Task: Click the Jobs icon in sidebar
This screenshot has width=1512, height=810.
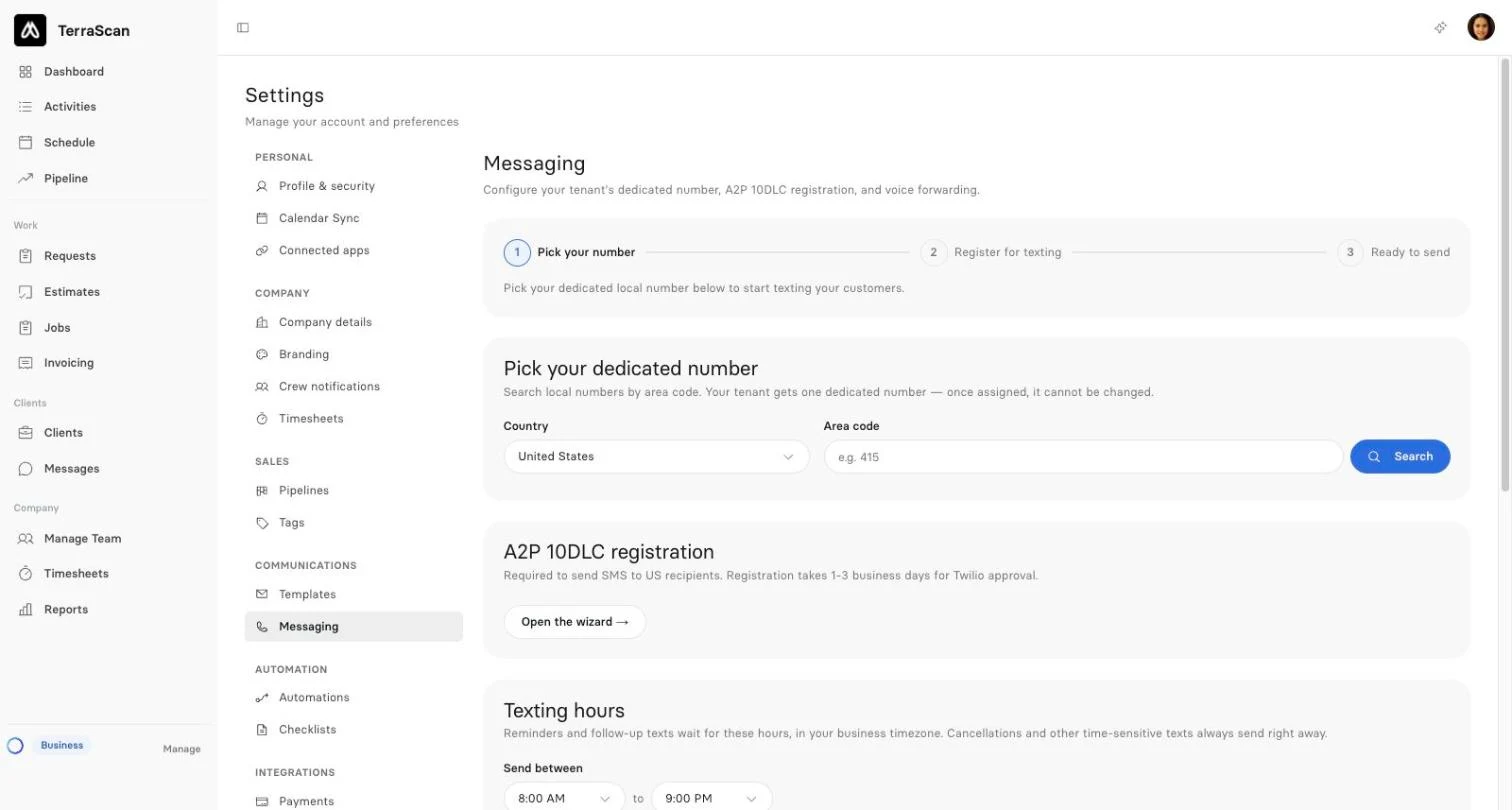Action: coord(26,328)
